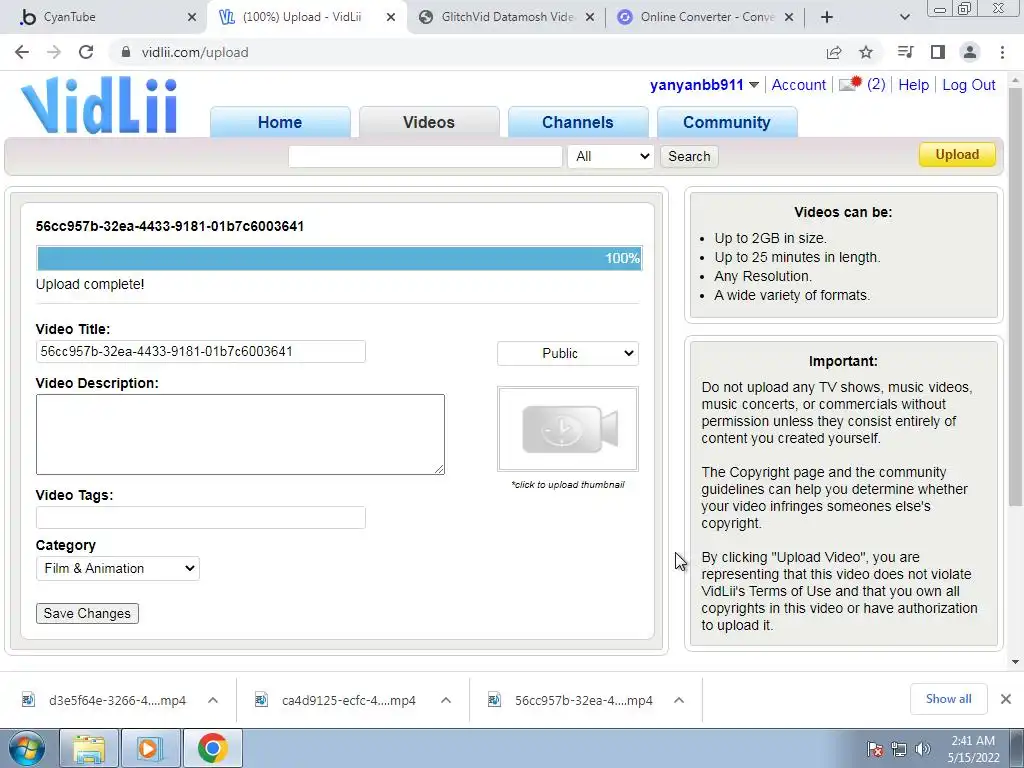Viewport: 1024px width, 768px height.
Task: Open the (2) inbox messages link
Action: click(876, 84)
